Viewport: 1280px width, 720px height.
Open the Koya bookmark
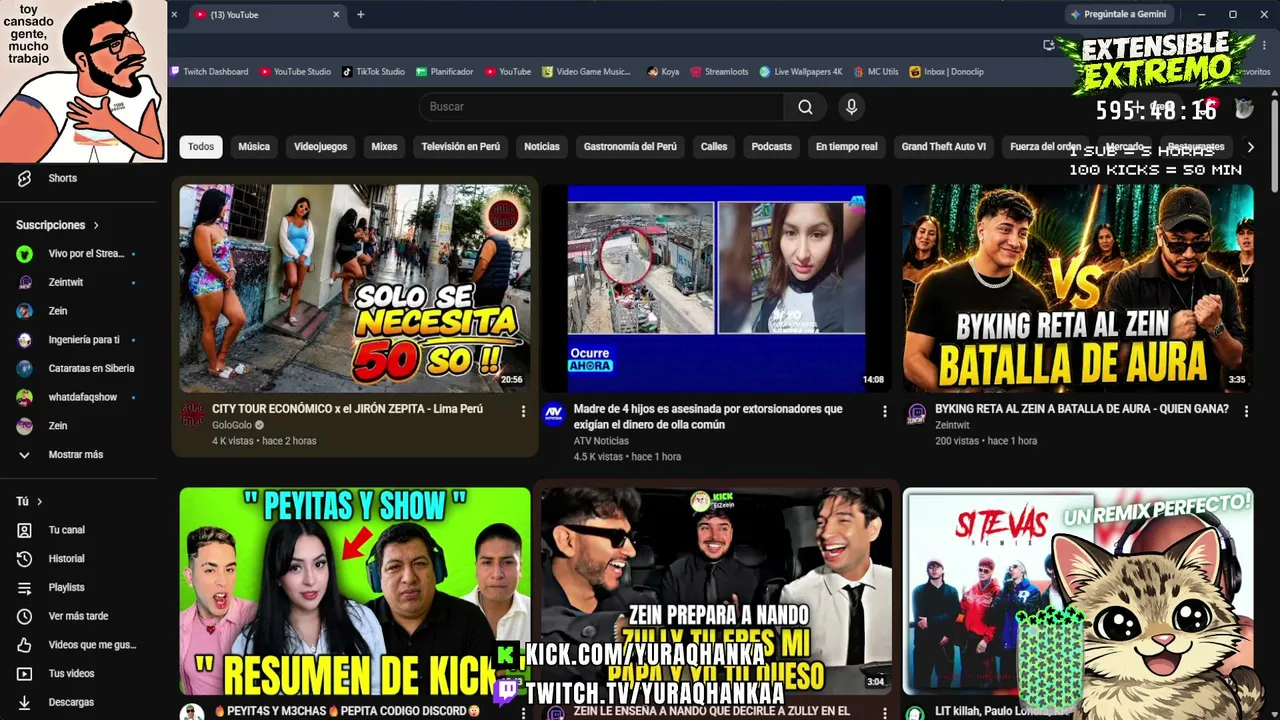click(x=663, y=72)
